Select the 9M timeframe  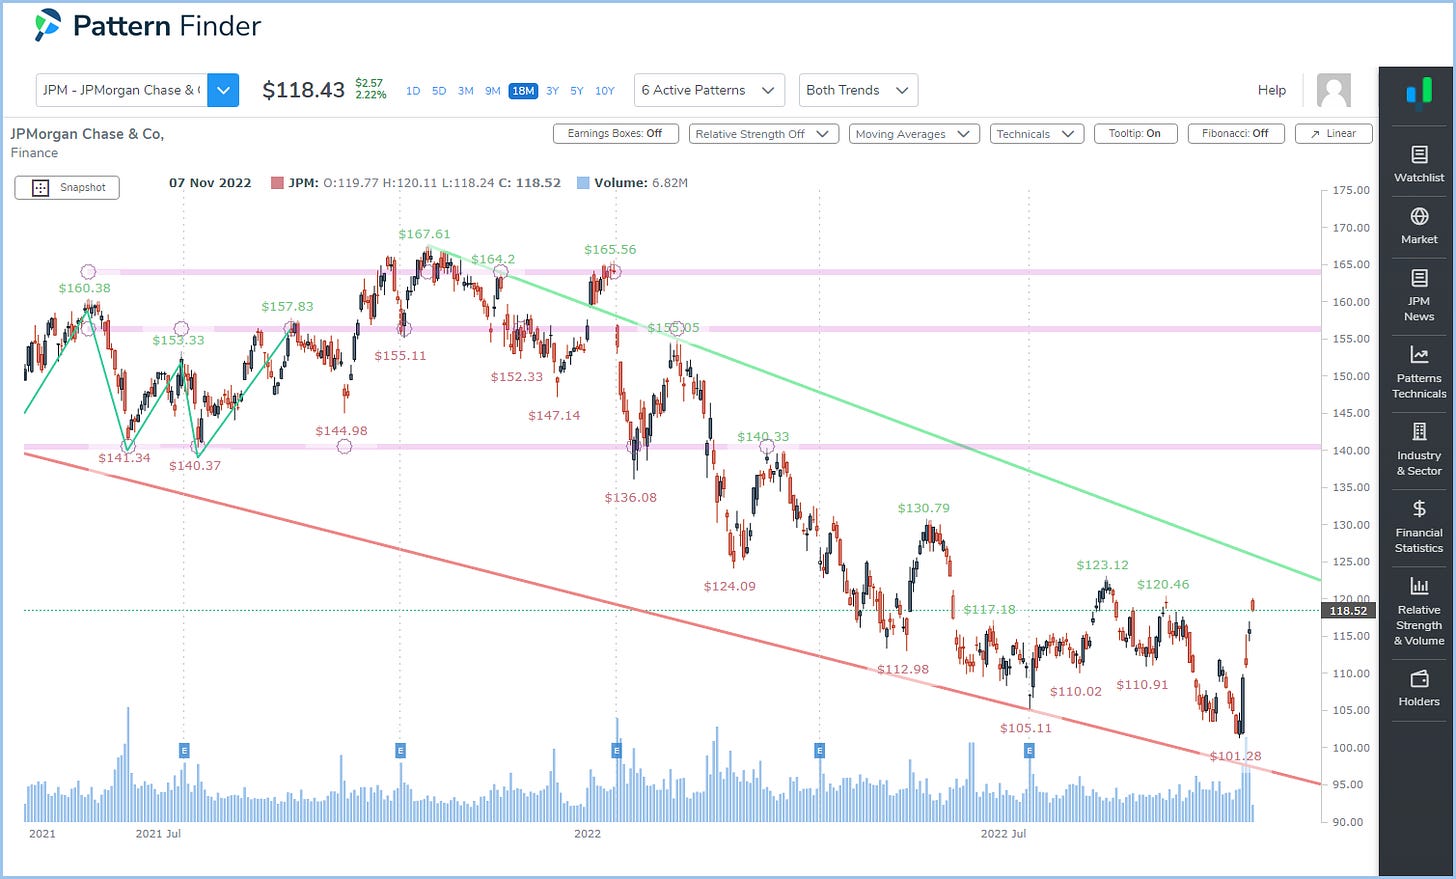point(493,91)
